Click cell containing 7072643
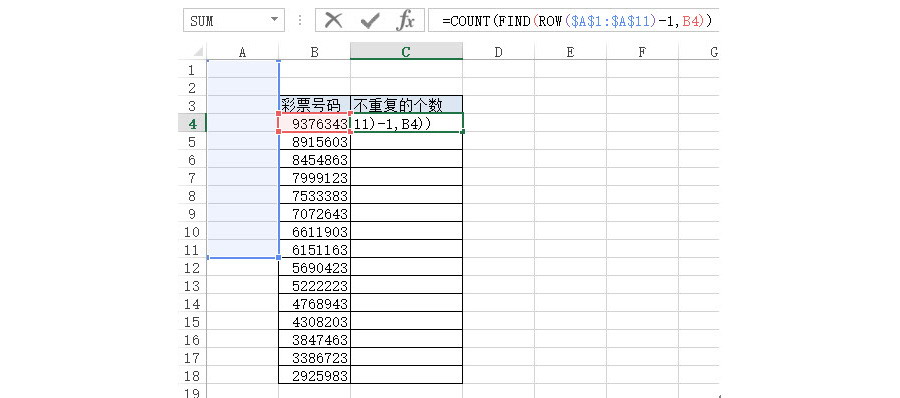Image resolution: width=900 pixels, height=398 pixels. coord(315,213)
